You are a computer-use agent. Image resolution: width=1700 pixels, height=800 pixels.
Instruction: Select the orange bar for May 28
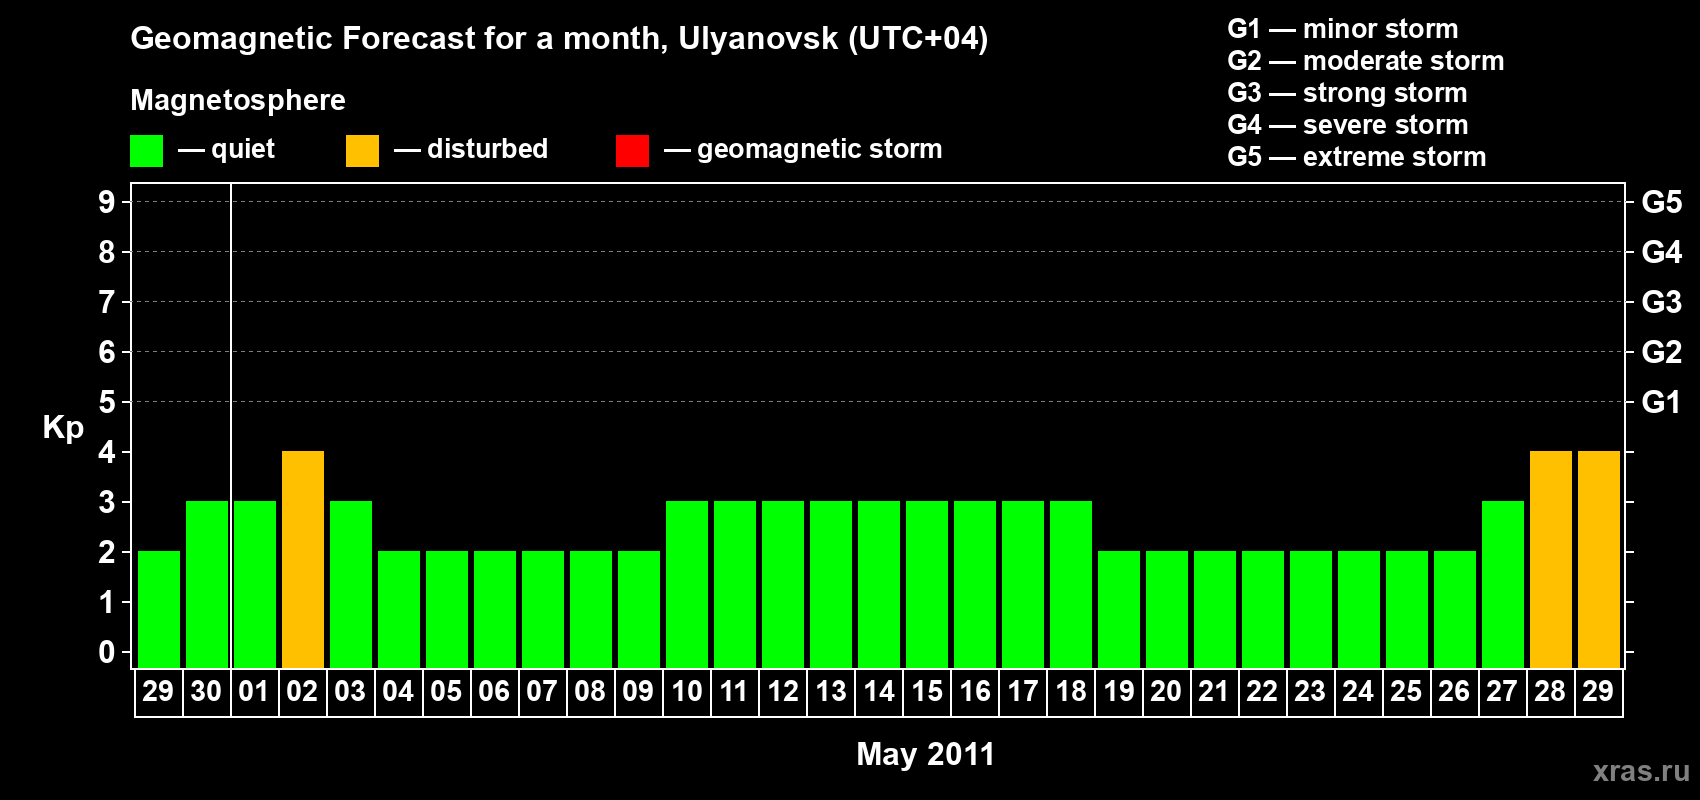tap(1551, 560)
